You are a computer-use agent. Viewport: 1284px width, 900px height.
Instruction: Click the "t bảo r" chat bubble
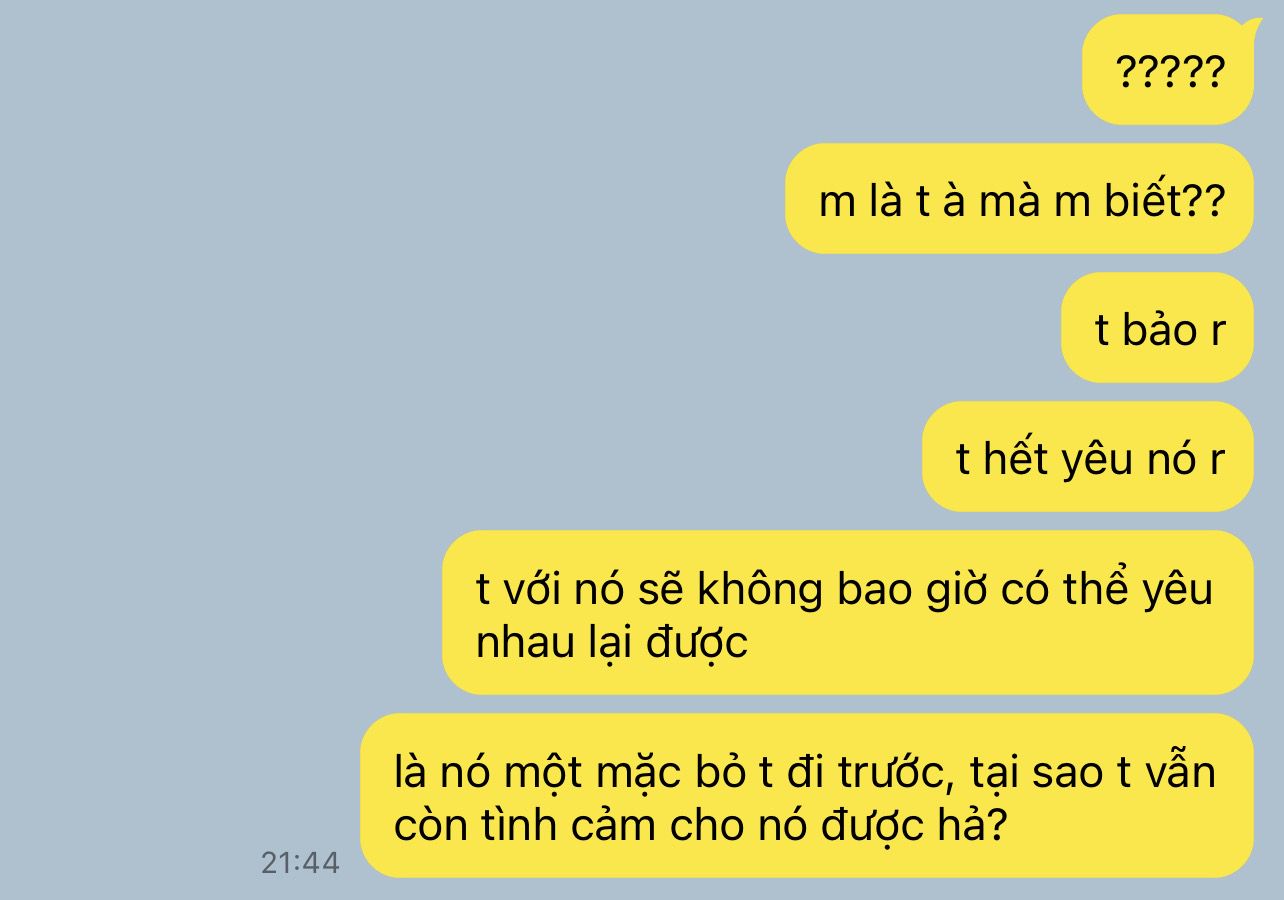(1157, 328)
